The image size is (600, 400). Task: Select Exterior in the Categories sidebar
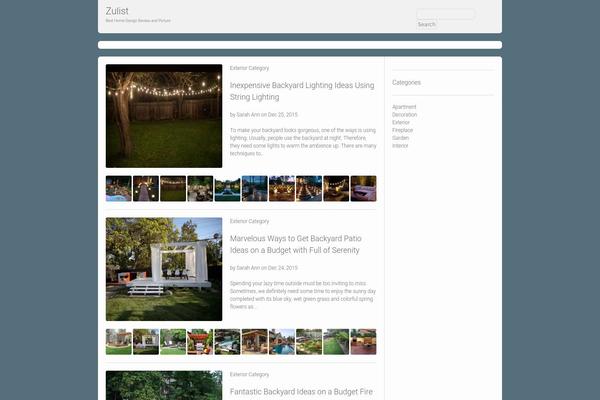401,122
